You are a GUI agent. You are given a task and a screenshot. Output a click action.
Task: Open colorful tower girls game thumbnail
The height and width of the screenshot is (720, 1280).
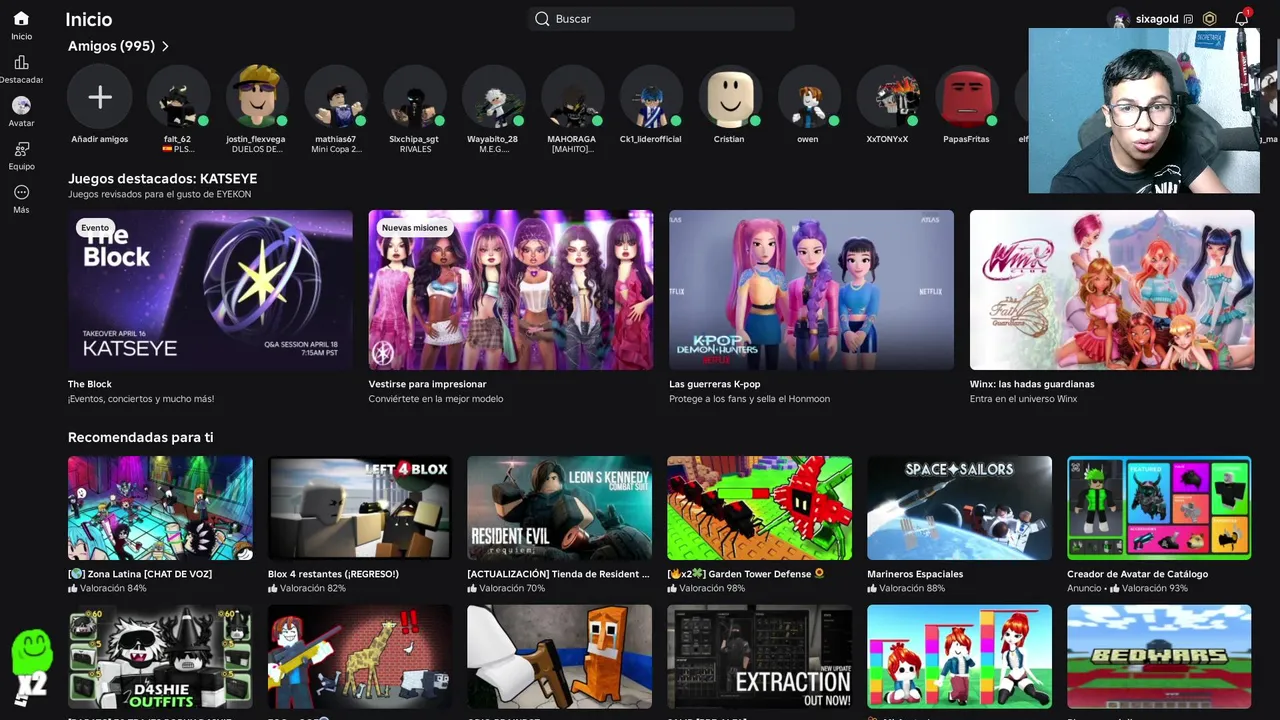click(x=960, y=656)
